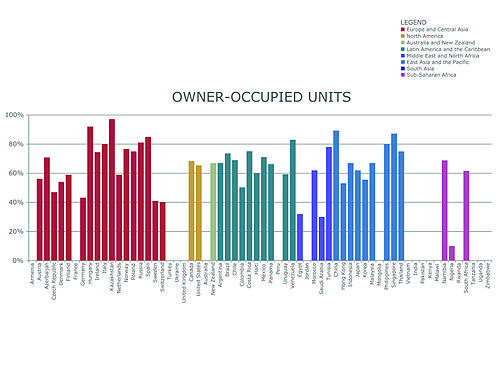The image size is (500, 386).
Task: Select the Latin America and the Caribbean legend label
Action: (448, 49)
